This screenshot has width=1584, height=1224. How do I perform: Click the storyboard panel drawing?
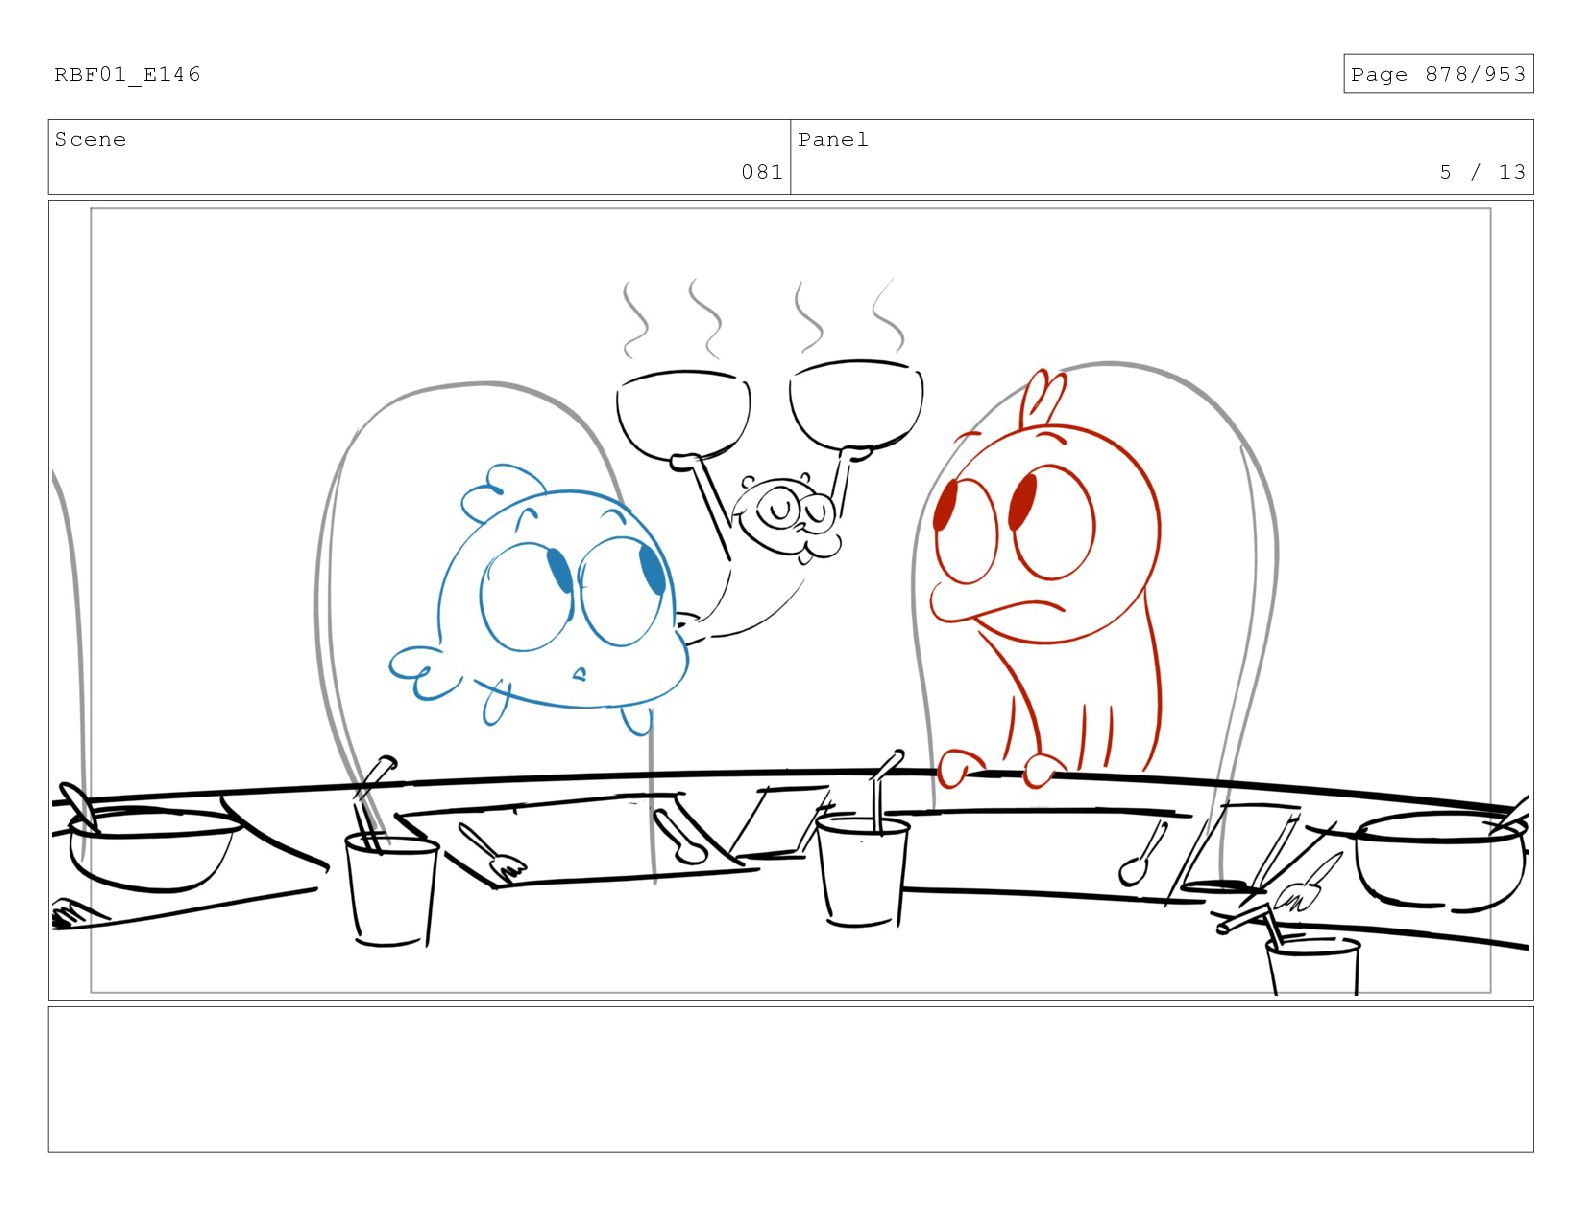790,600
